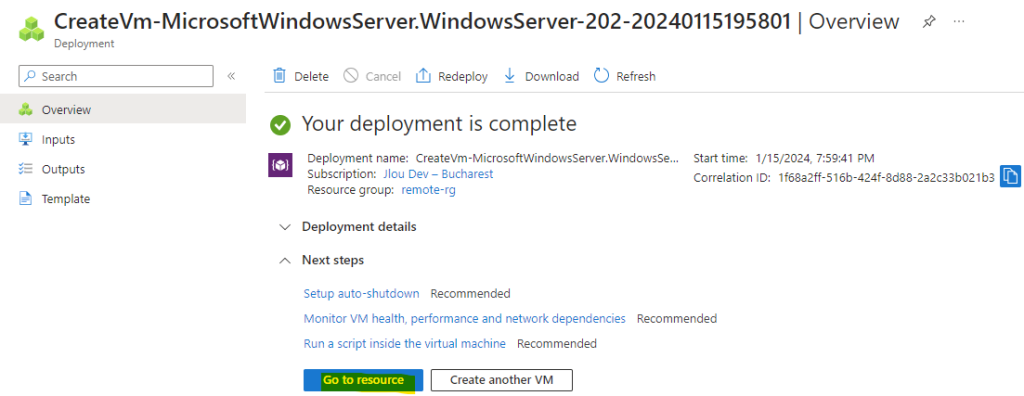Open the Inputs menu item
This screenshot has height=396, width=1024.
[123, 139]
